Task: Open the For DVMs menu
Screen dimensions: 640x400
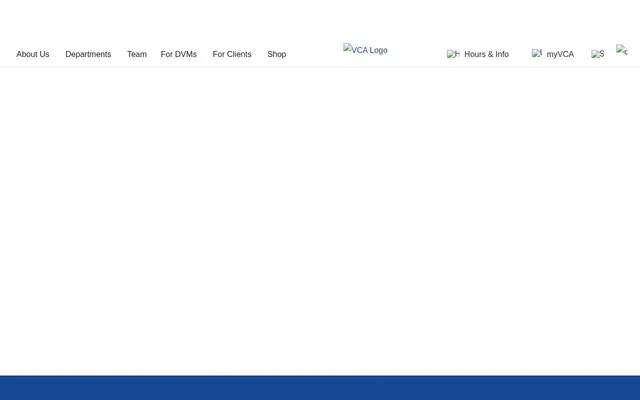Action: click(x=178, y=54)
